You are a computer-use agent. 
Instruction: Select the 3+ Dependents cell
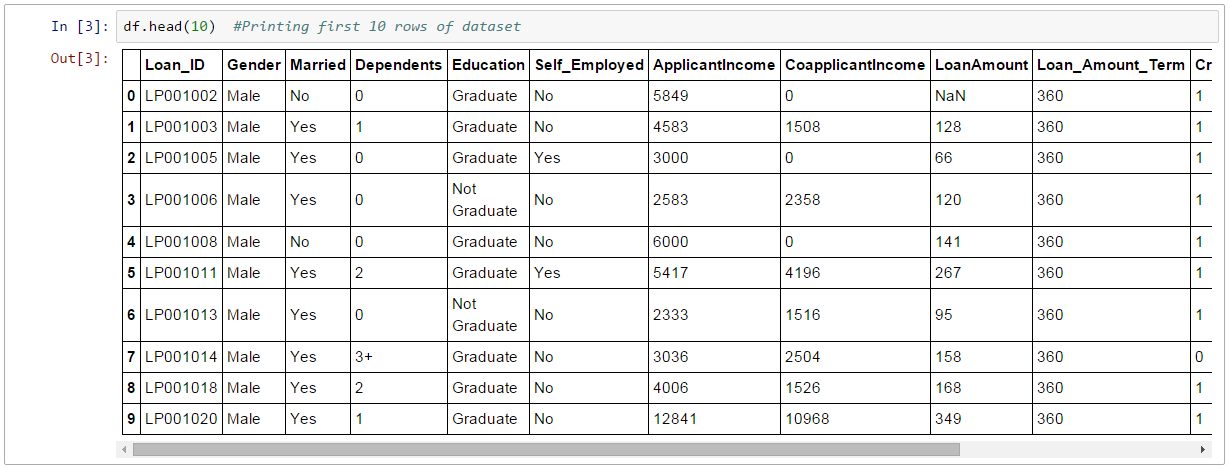click(363, 357)
